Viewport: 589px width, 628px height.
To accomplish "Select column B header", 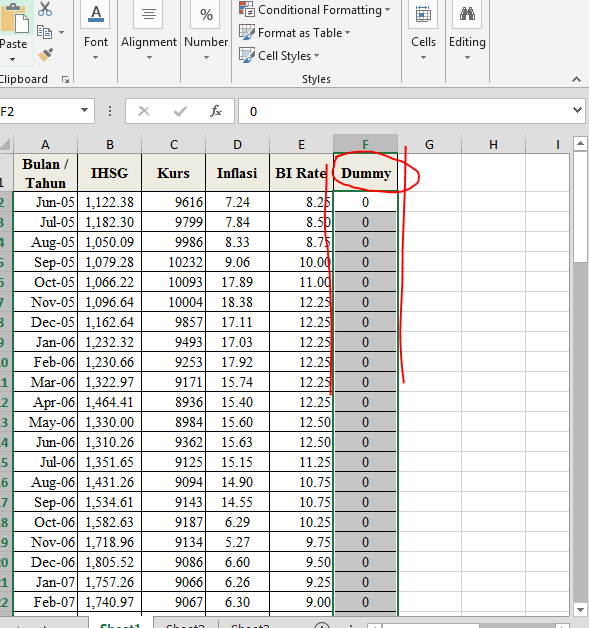I will coord(109,145).
